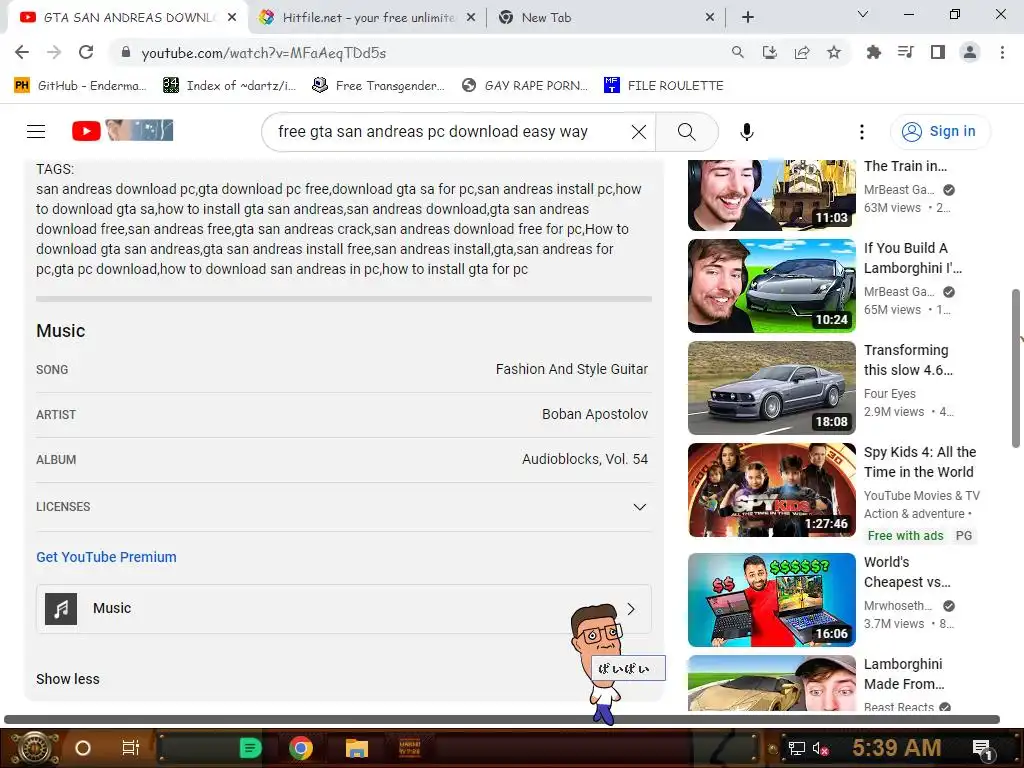Image resolution: width=1024 pixels, height=768 pixels.
Task: Open File Explorer from the taskbar
Action: [357, 748]
